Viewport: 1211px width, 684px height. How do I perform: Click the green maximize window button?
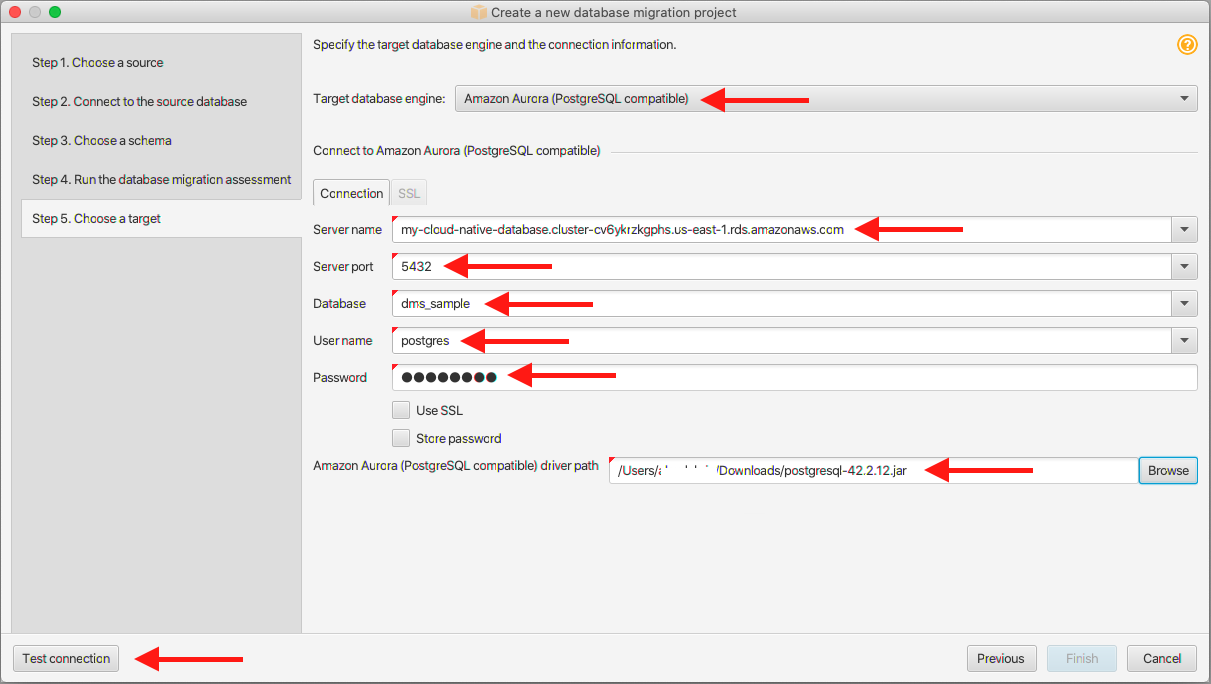(x=55, y=12)
